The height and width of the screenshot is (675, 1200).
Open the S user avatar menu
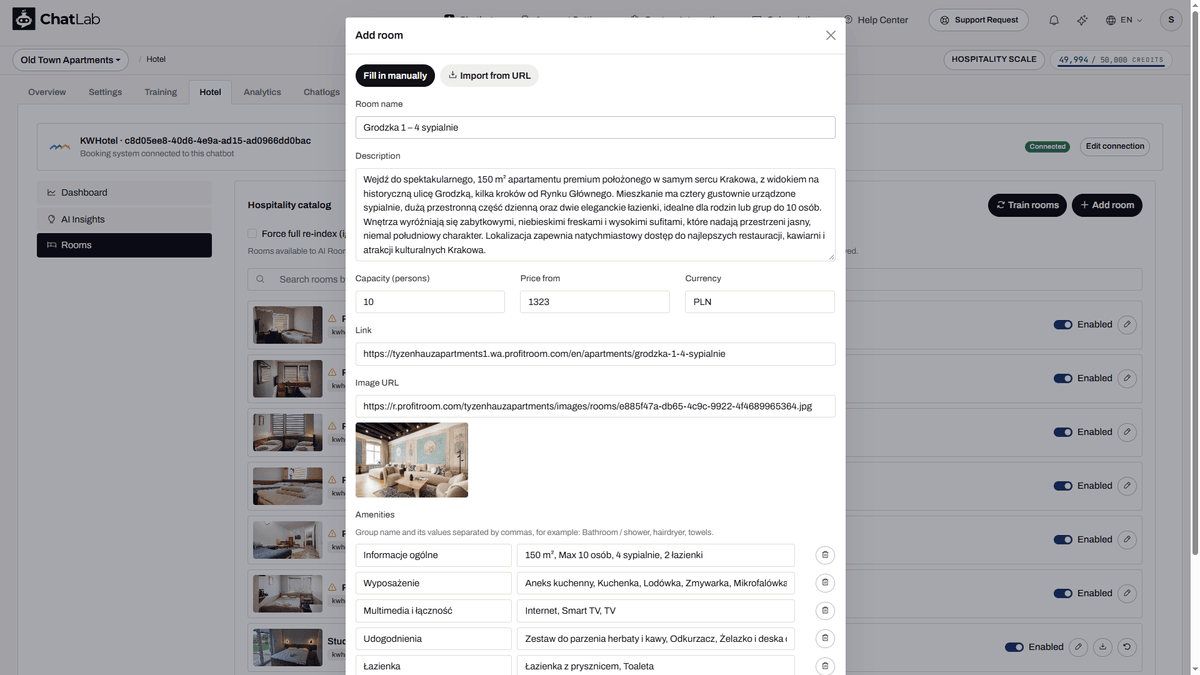1171,20
